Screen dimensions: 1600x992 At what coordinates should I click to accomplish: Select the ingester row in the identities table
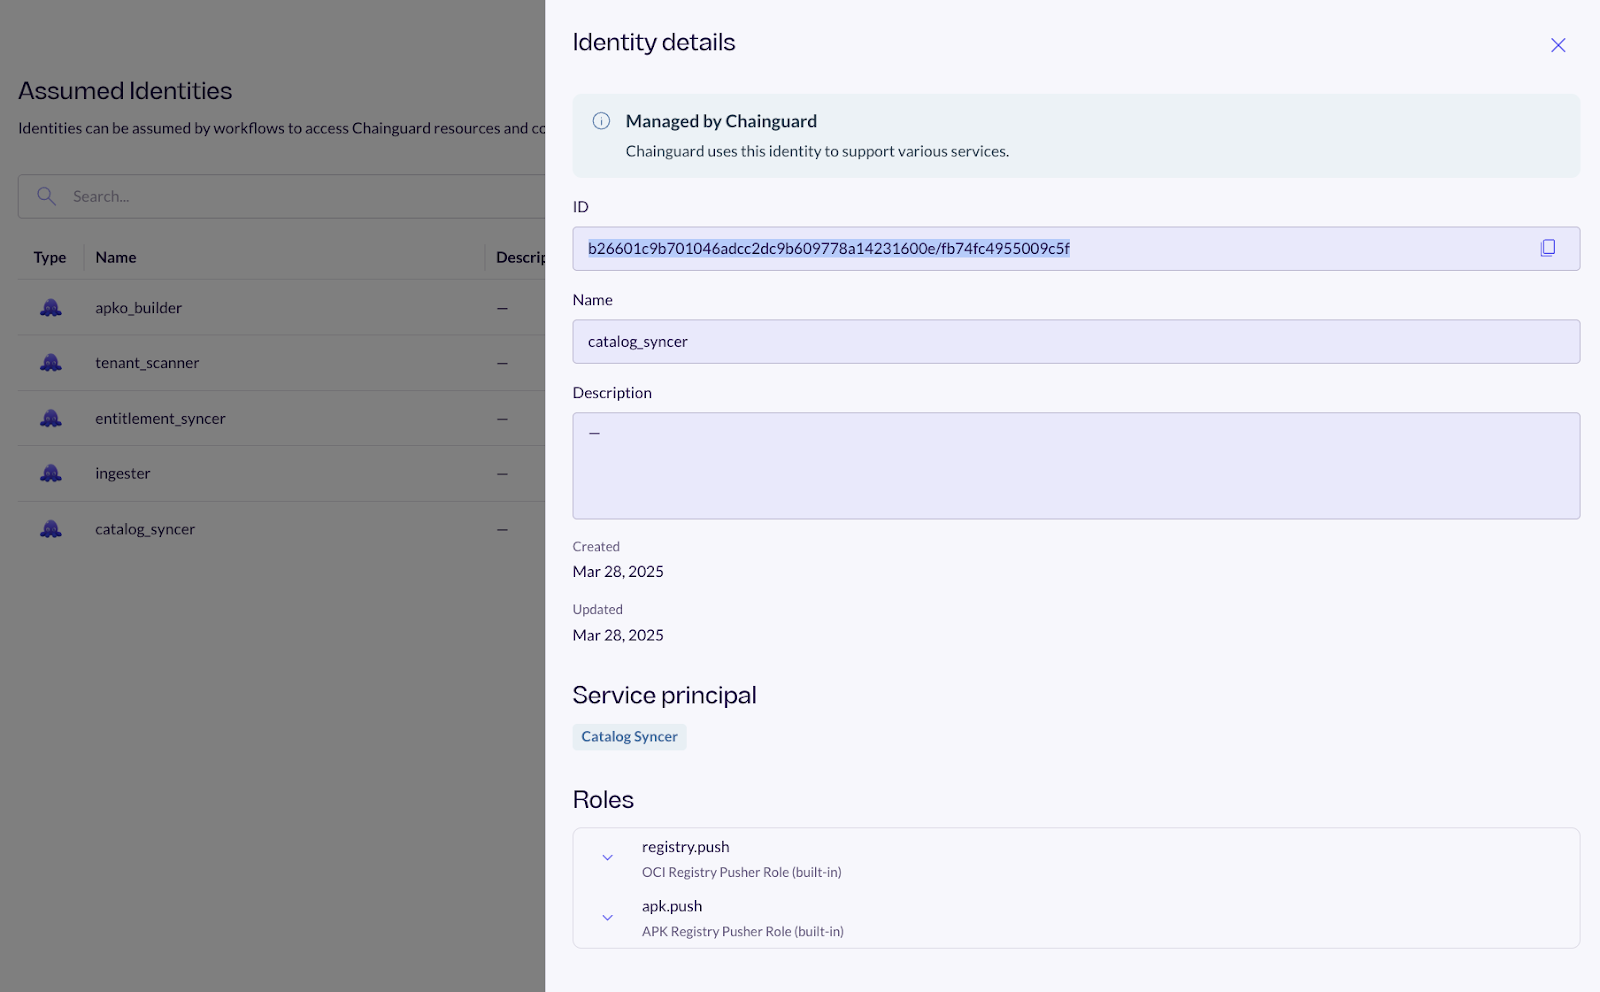(250, 473)
